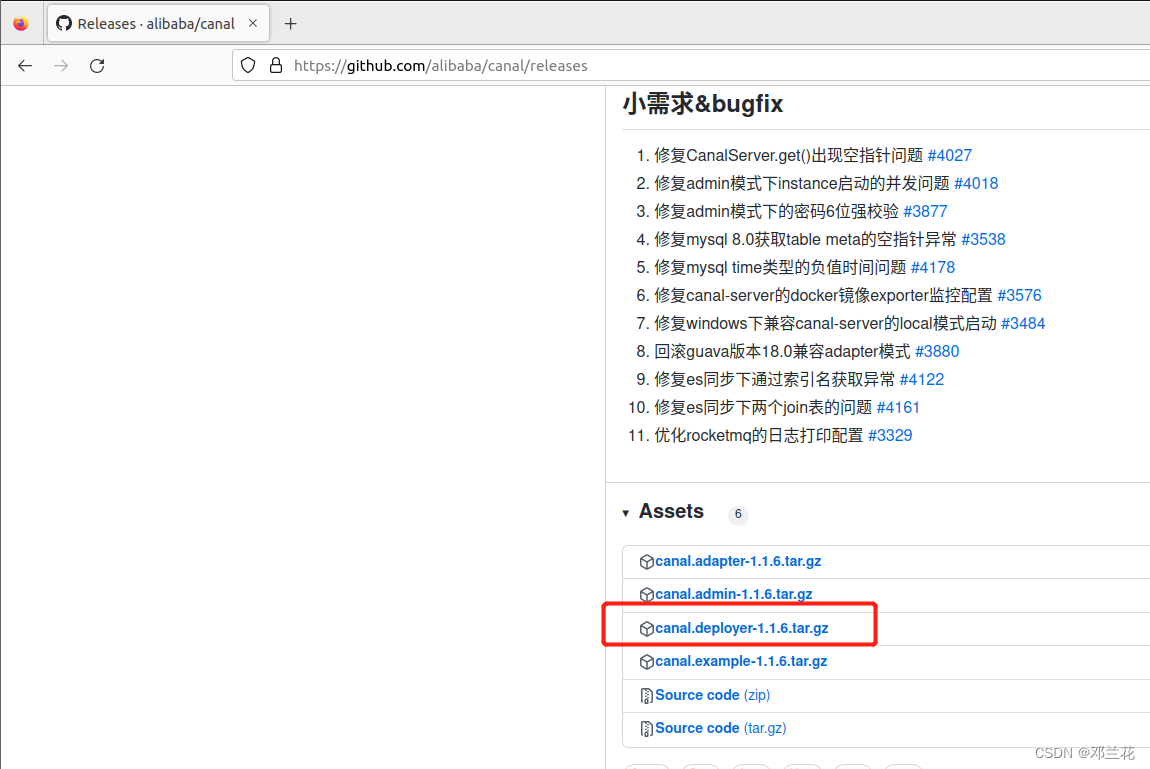
Task: Reload the current page
Action: point(97,66)
